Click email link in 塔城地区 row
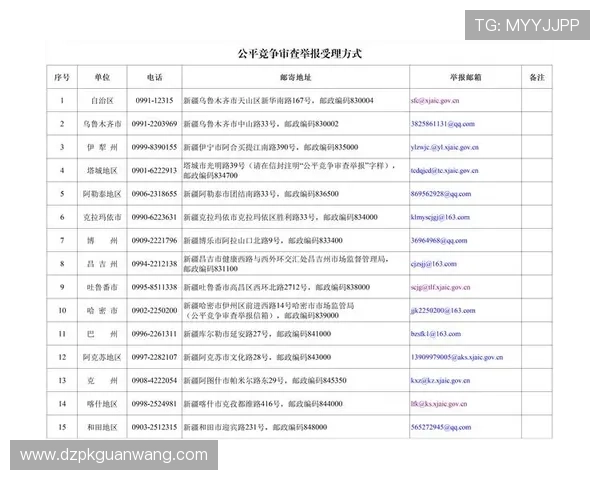Image resolution: width=600 pixels, height=480 pixels. coord(445,171)
